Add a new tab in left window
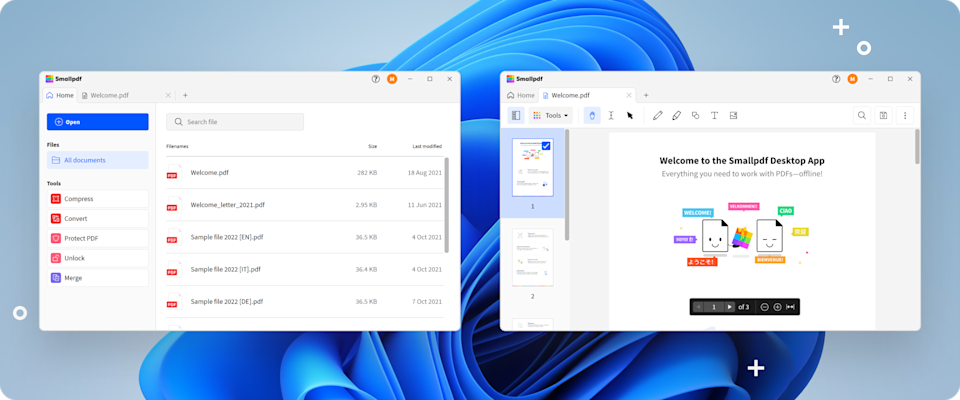 pyautogui.click(x=185, y=96)
